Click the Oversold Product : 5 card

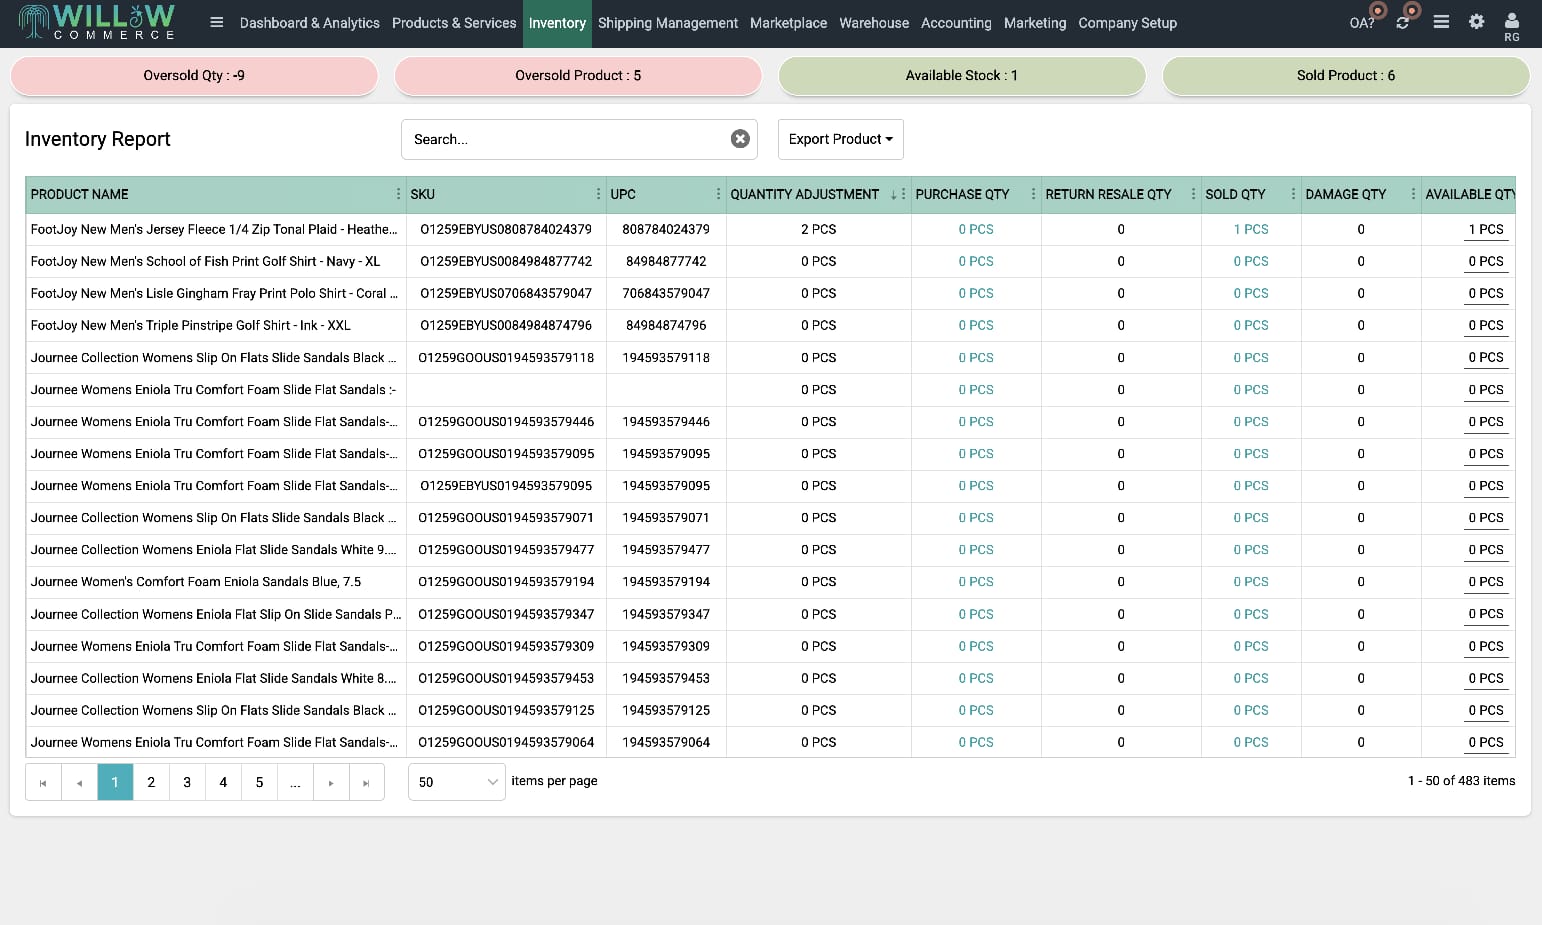577,75
